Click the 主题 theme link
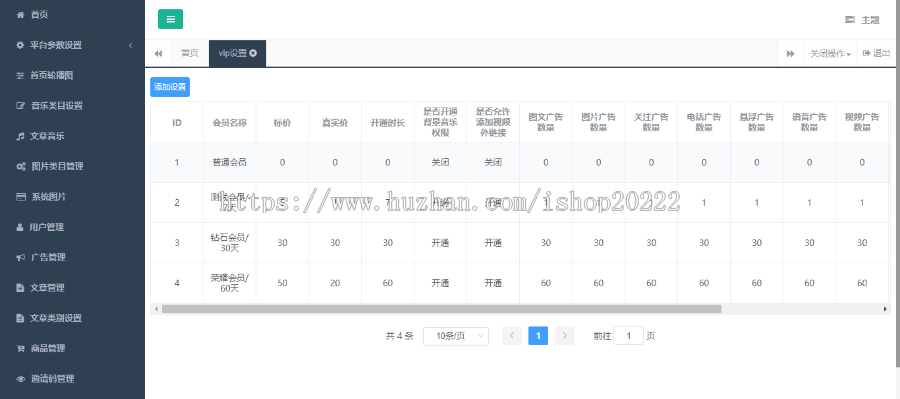This screenshot has height=399, width=900. (870, 20)
